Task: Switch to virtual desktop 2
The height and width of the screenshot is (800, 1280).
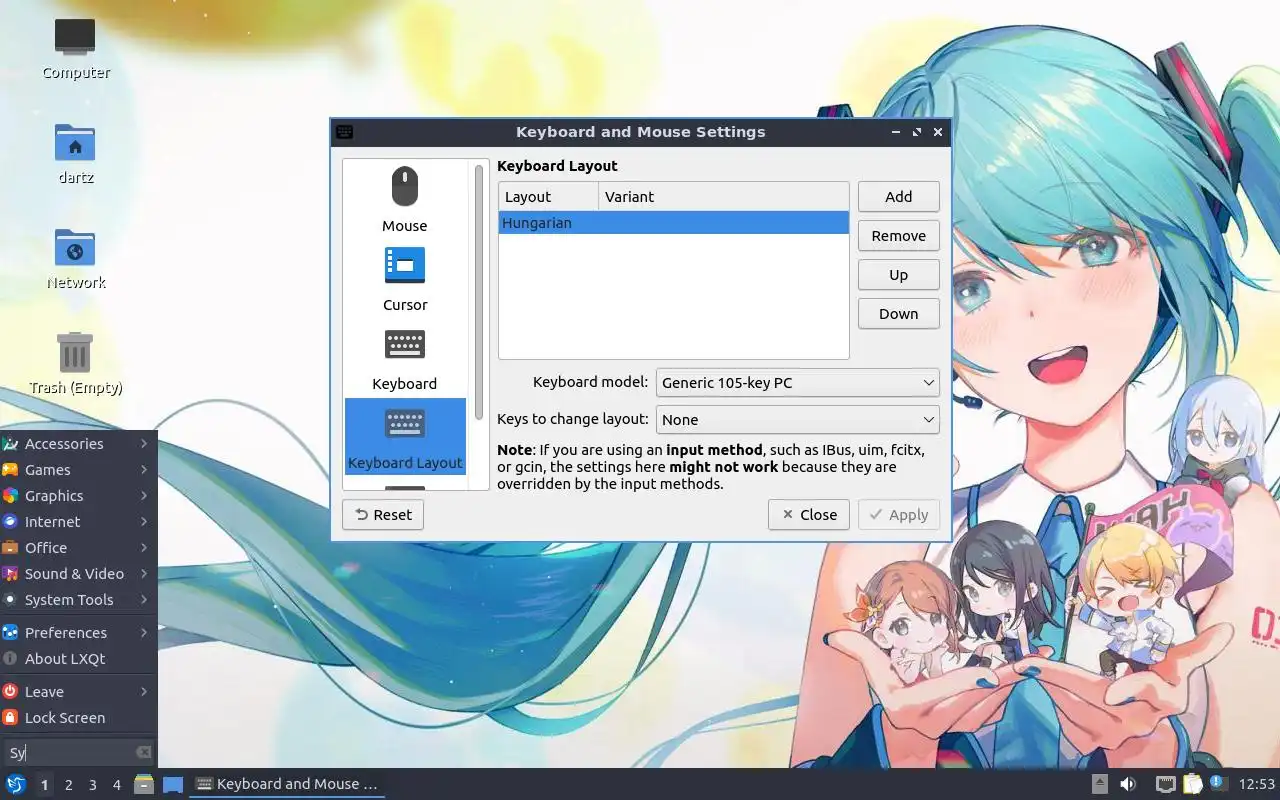Action: point(68,784)
